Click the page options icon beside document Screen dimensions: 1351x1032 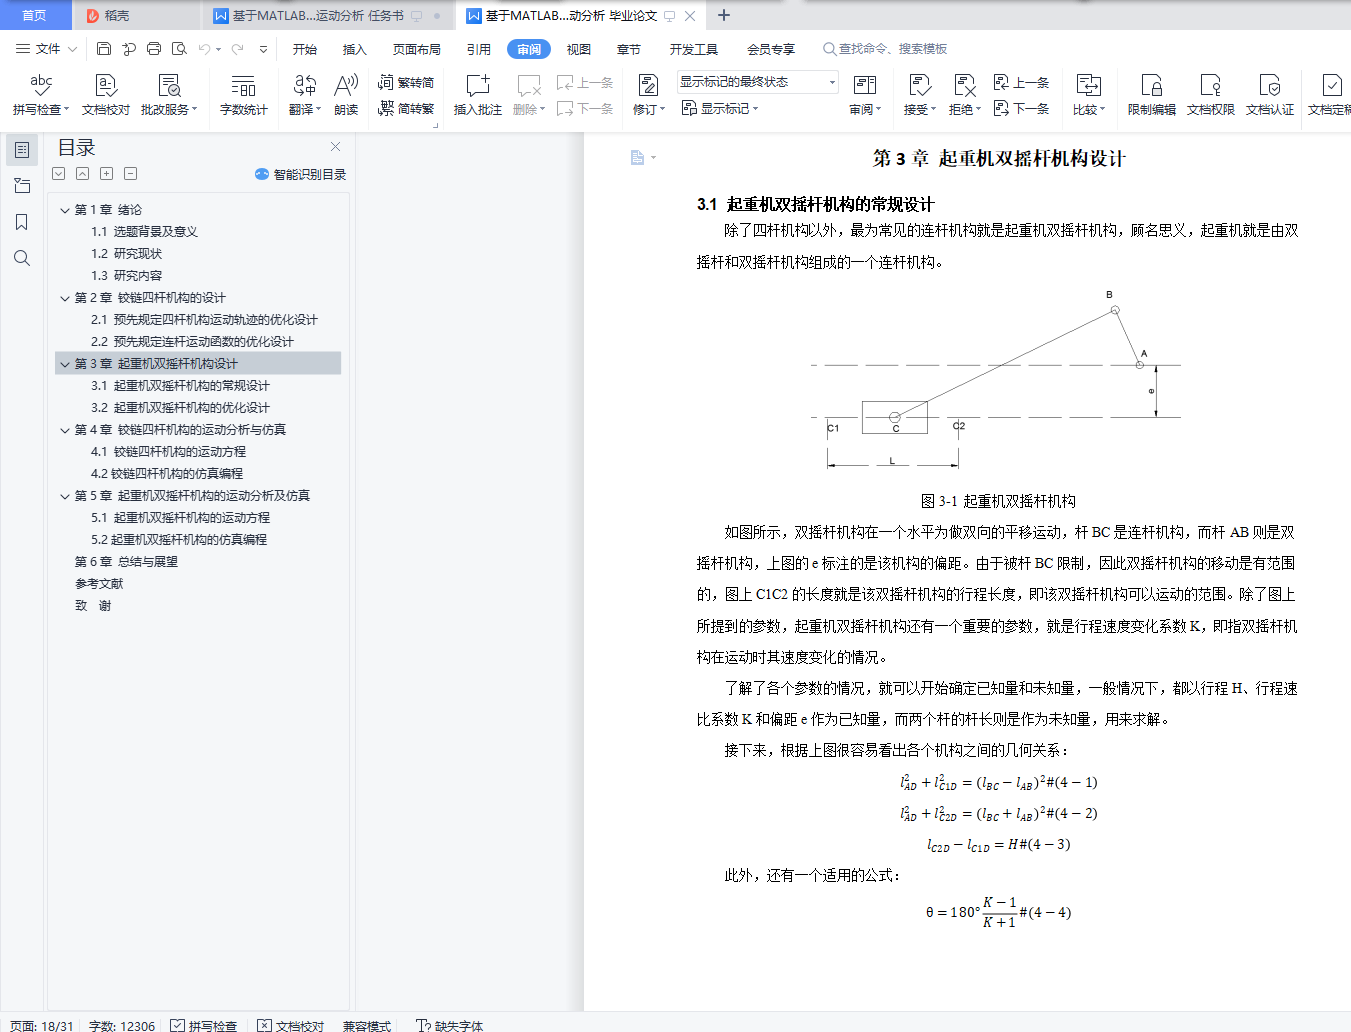point(643,157)
